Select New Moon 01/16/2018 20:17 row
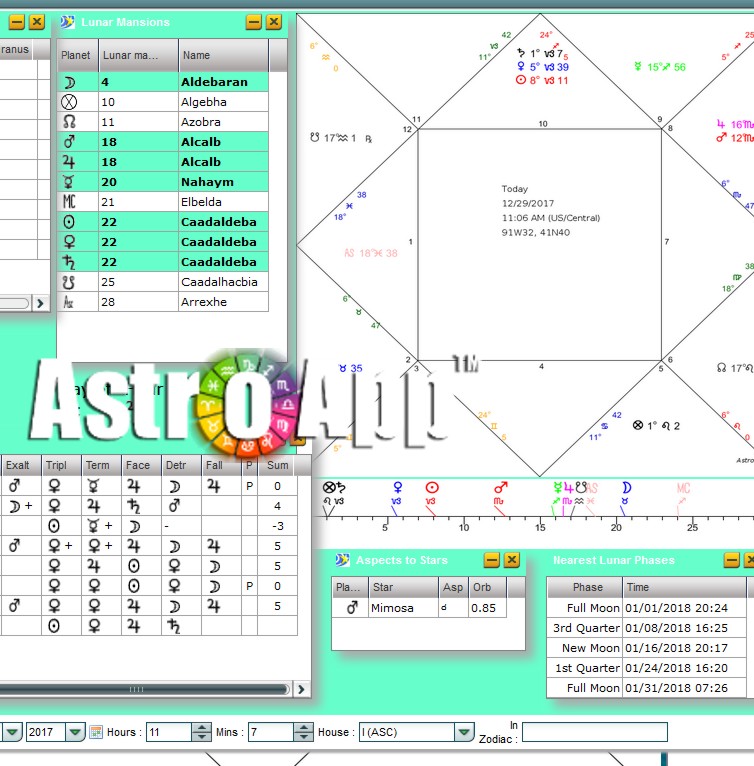The image size is (754, 766). tap(646, 648)
